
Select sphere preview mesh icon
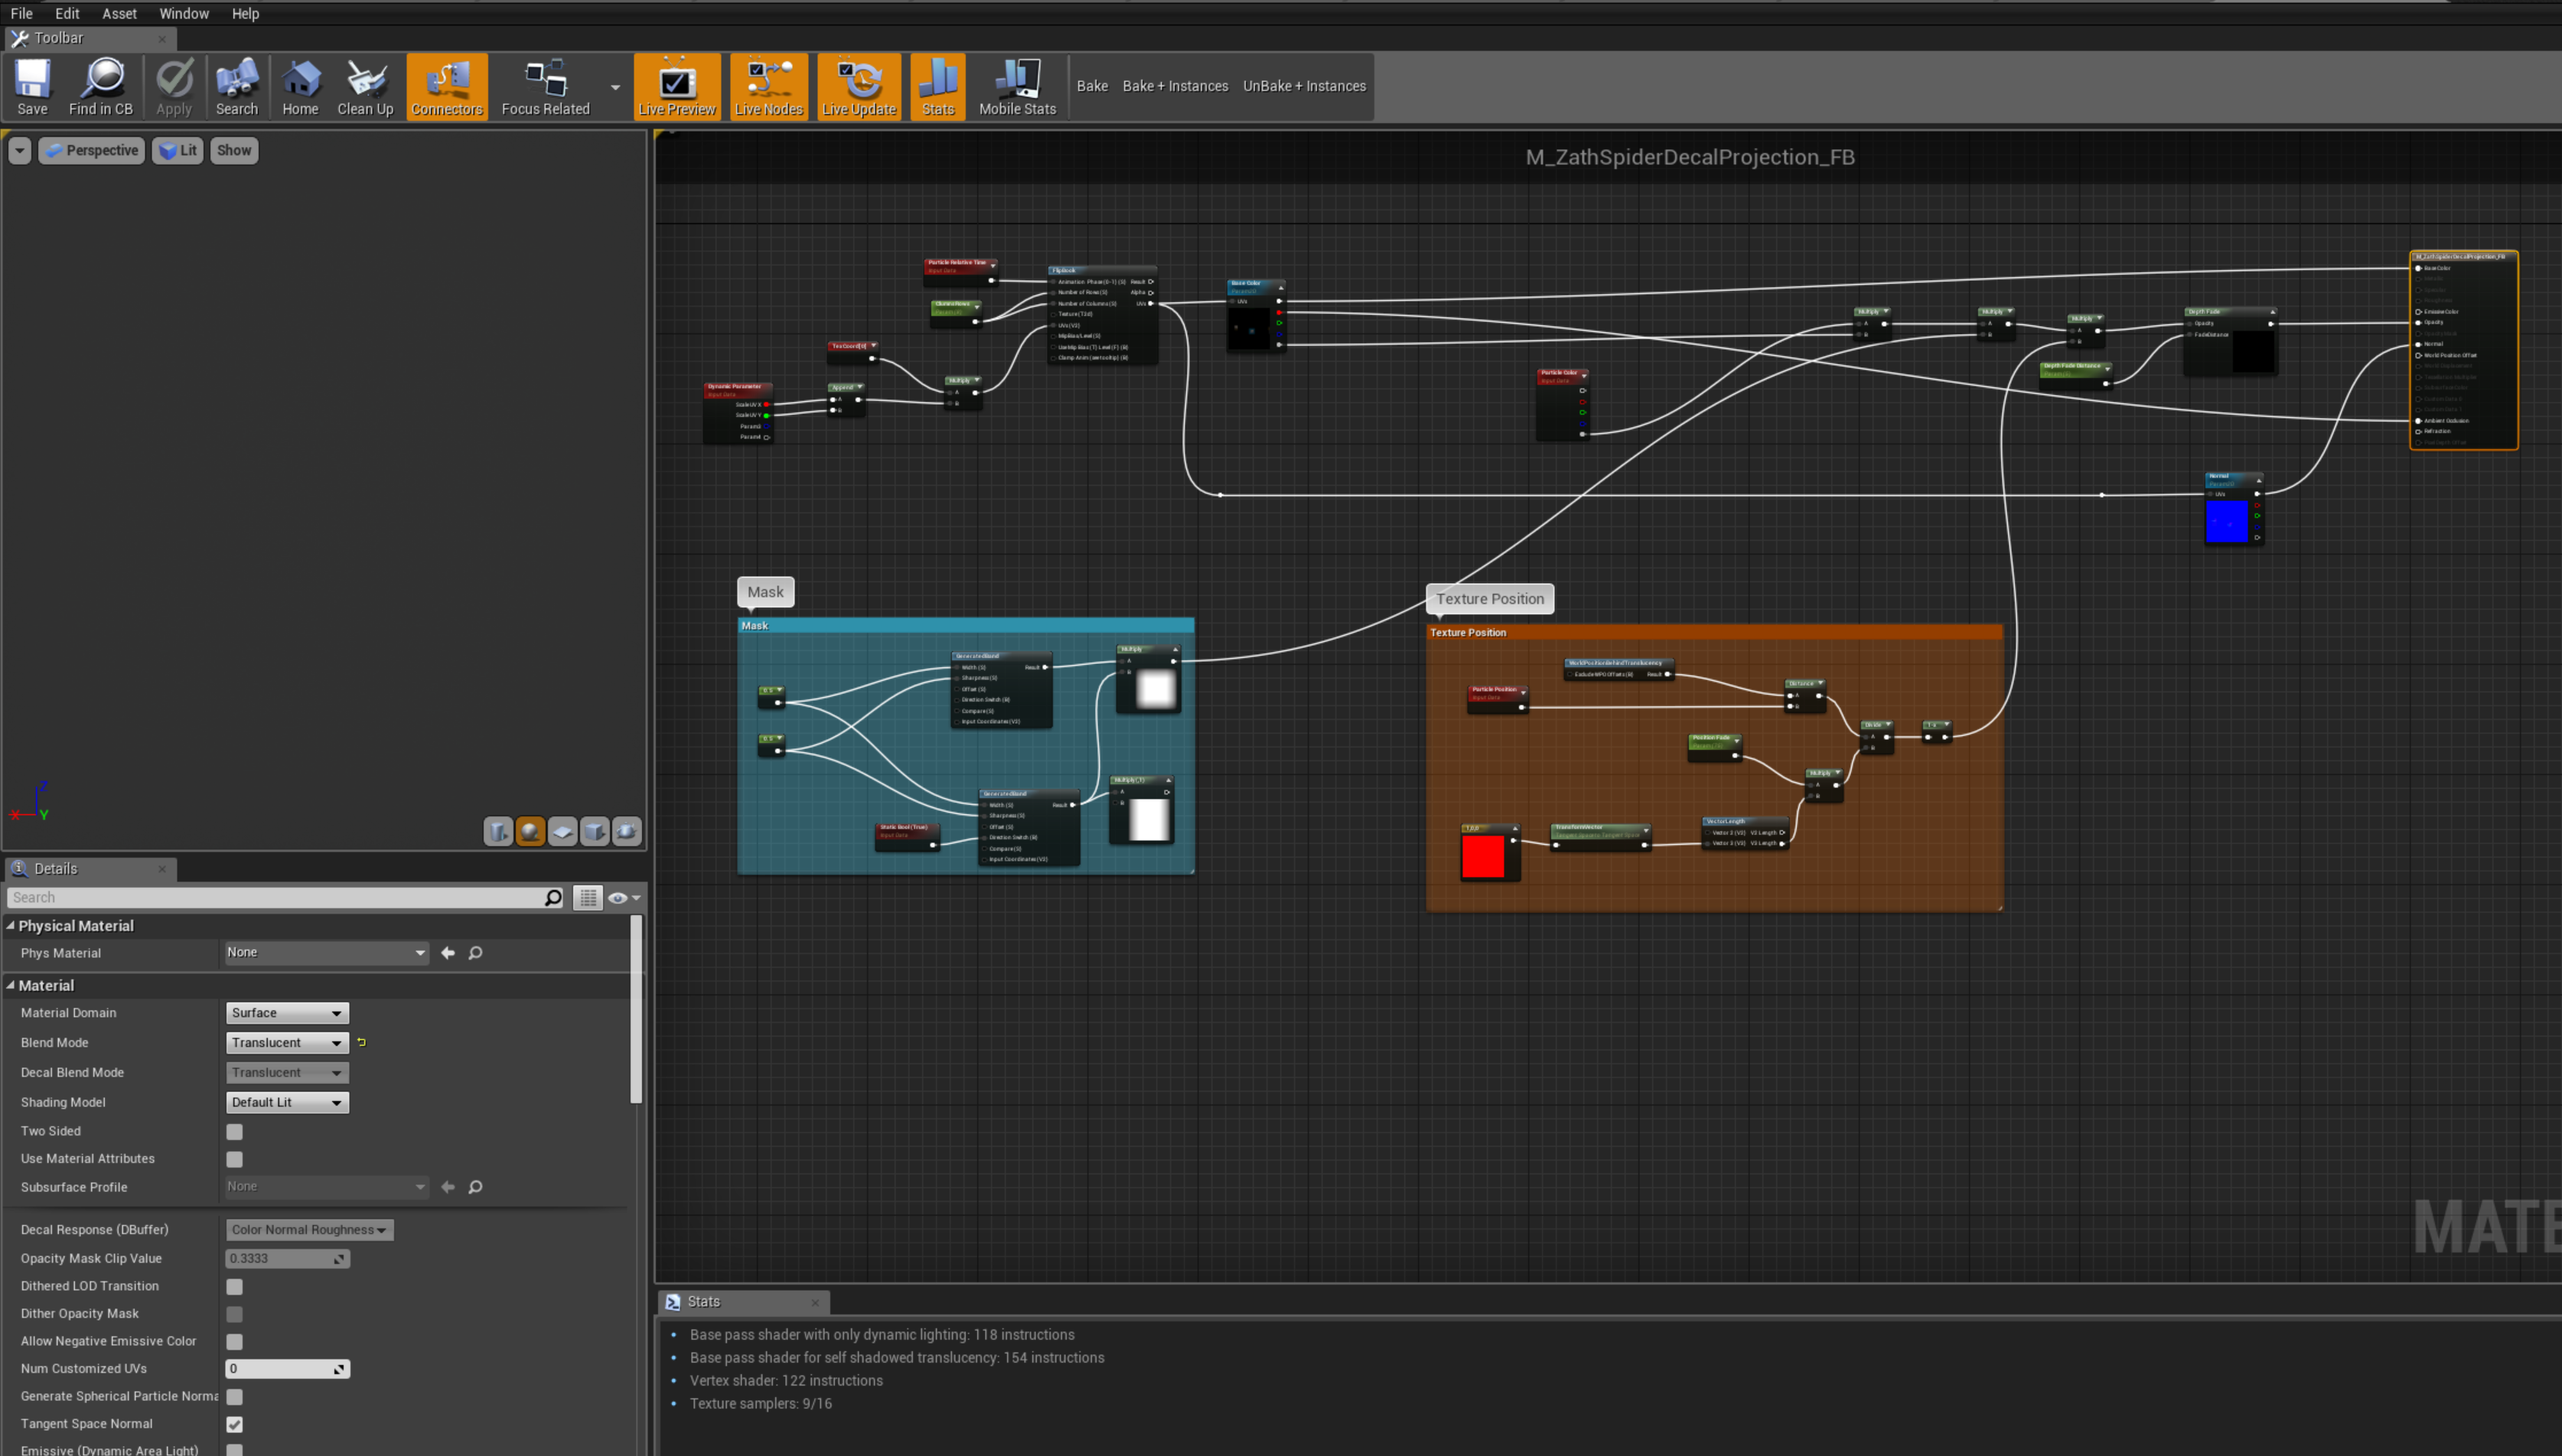coord(530,831)
